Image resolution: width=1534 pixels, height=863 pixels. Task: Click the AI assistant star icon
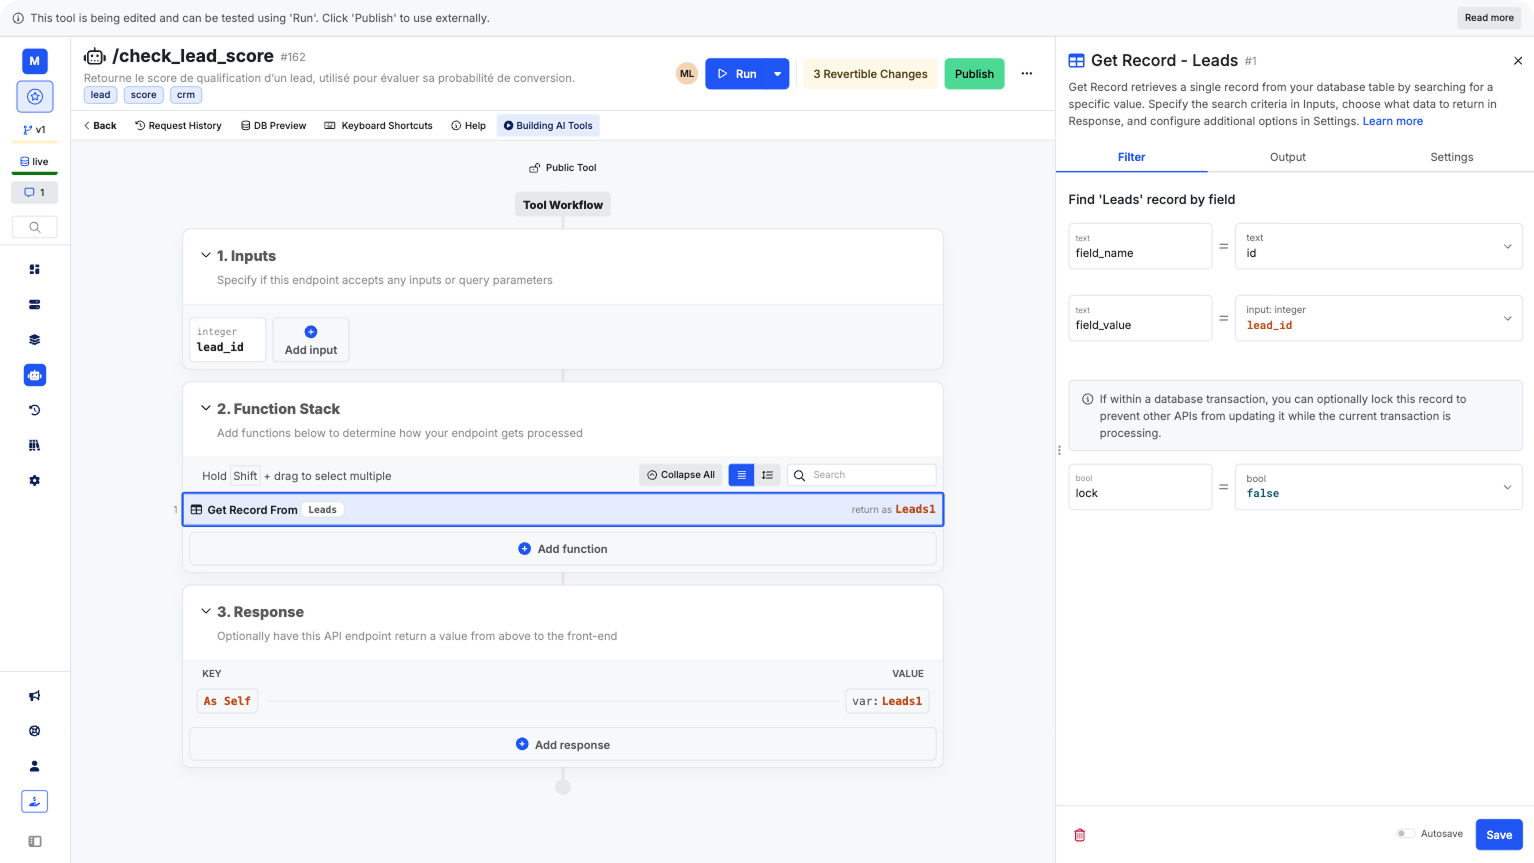point(35,96)
